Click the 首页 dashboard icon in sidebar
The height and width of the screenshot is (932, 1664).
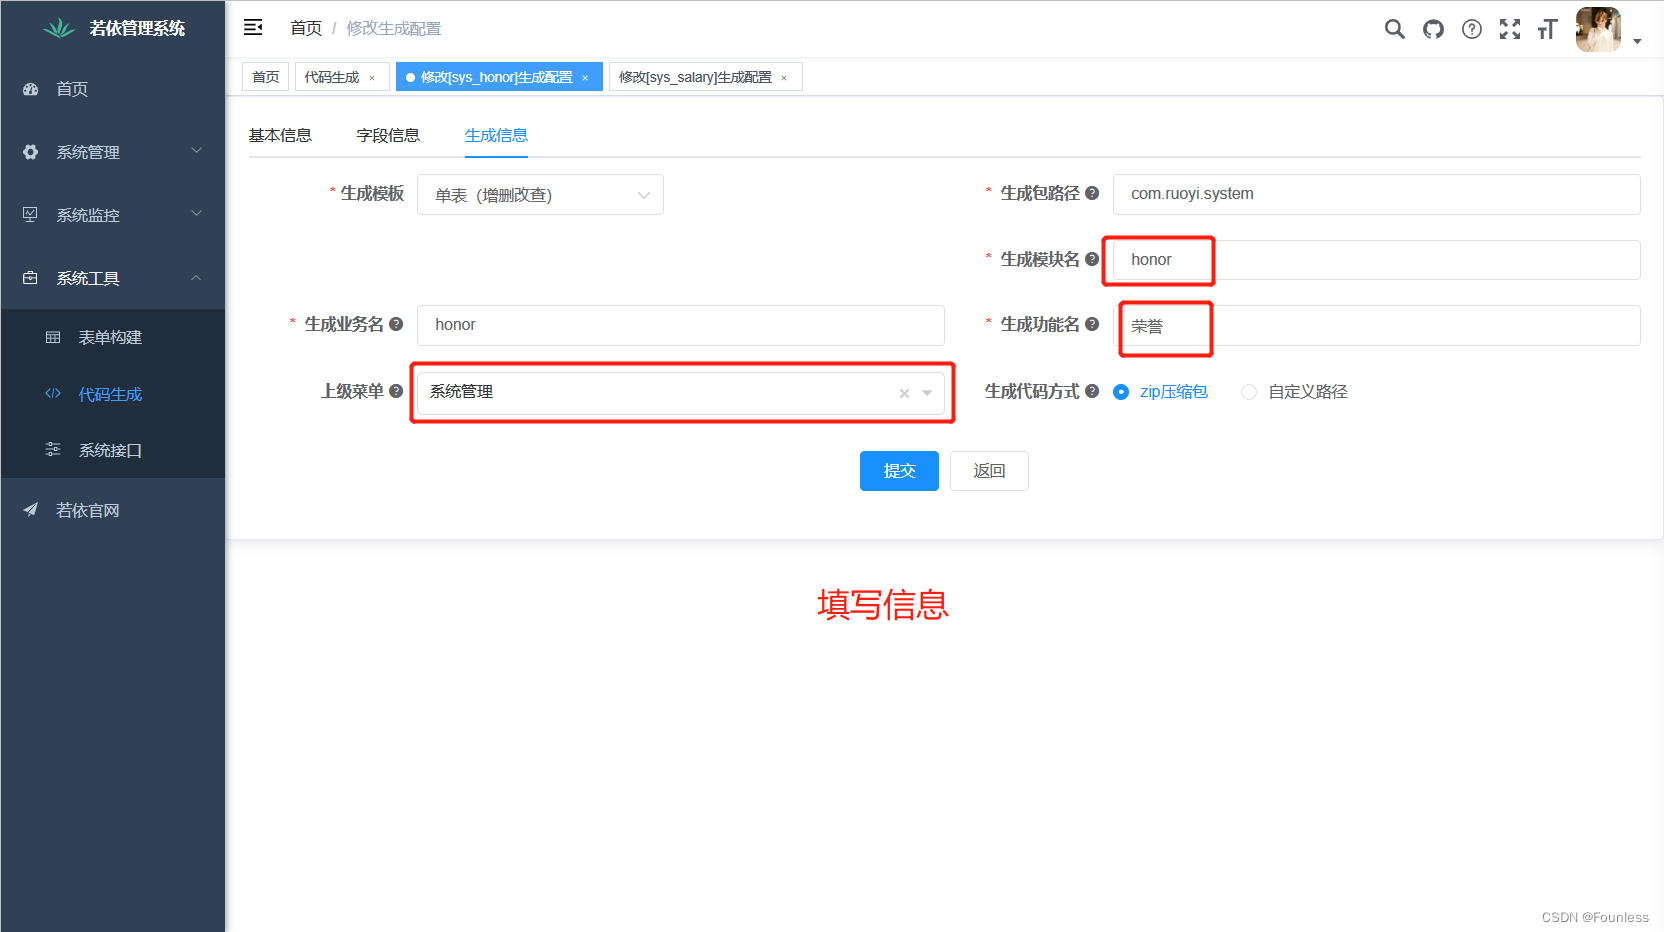(31, 89)
